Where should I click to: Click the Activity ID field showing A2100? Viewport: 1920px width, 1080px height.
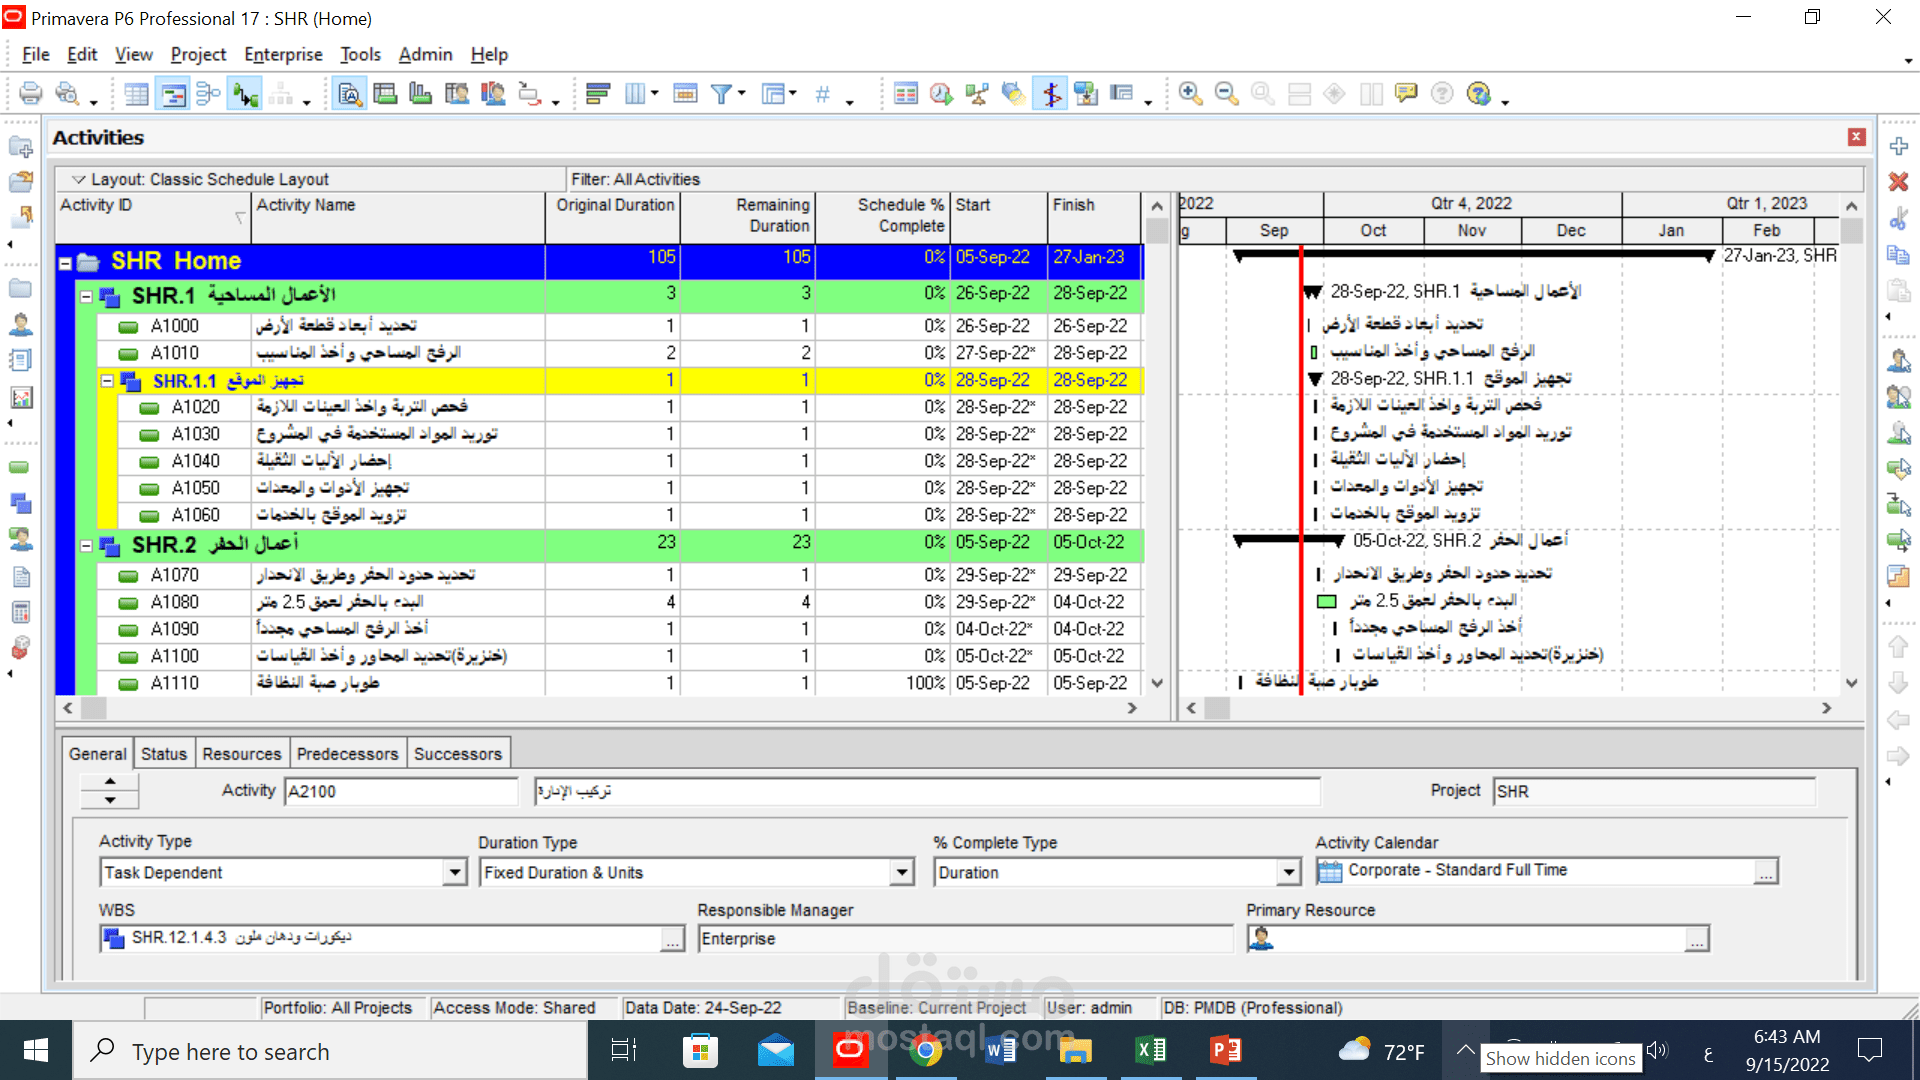[400, 791]
